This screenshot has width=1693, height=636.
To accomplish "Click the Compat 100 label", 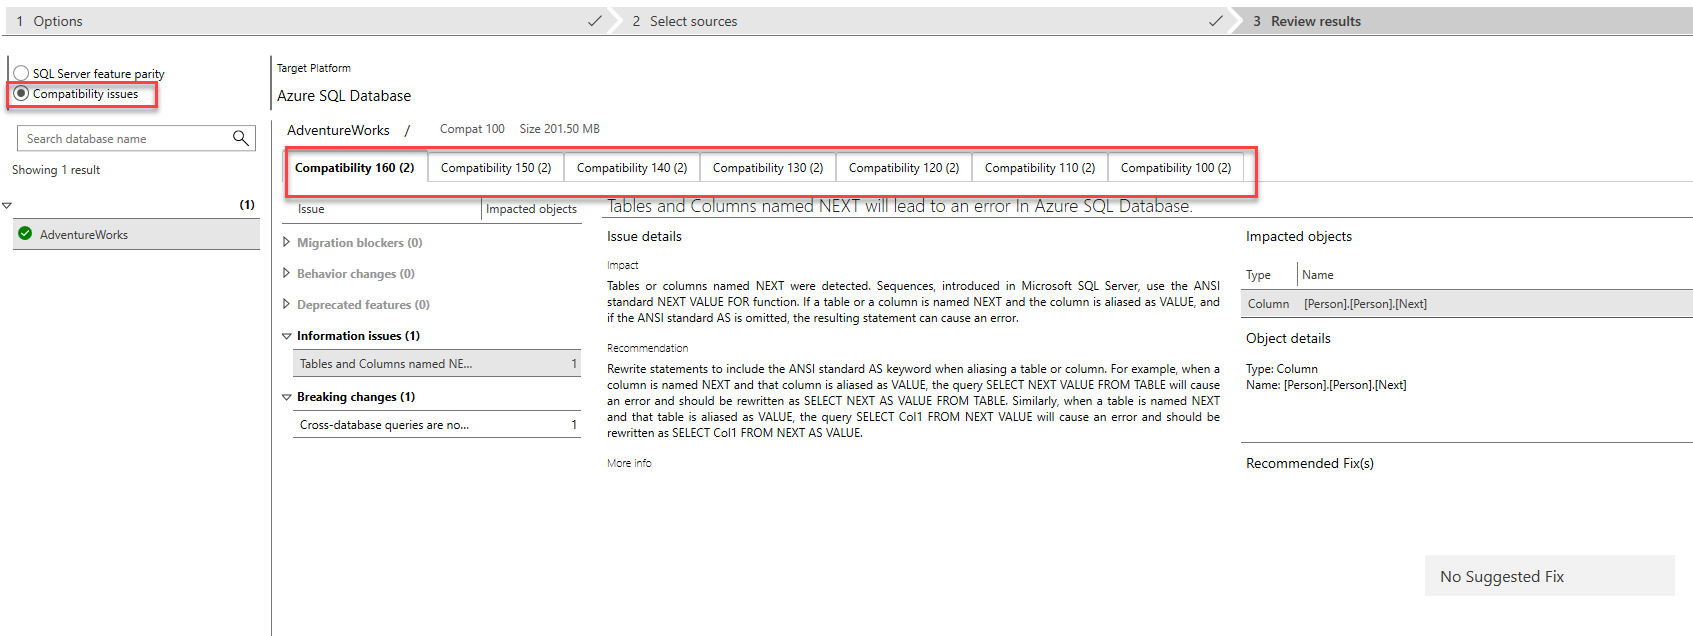I will tap(472, 129).
